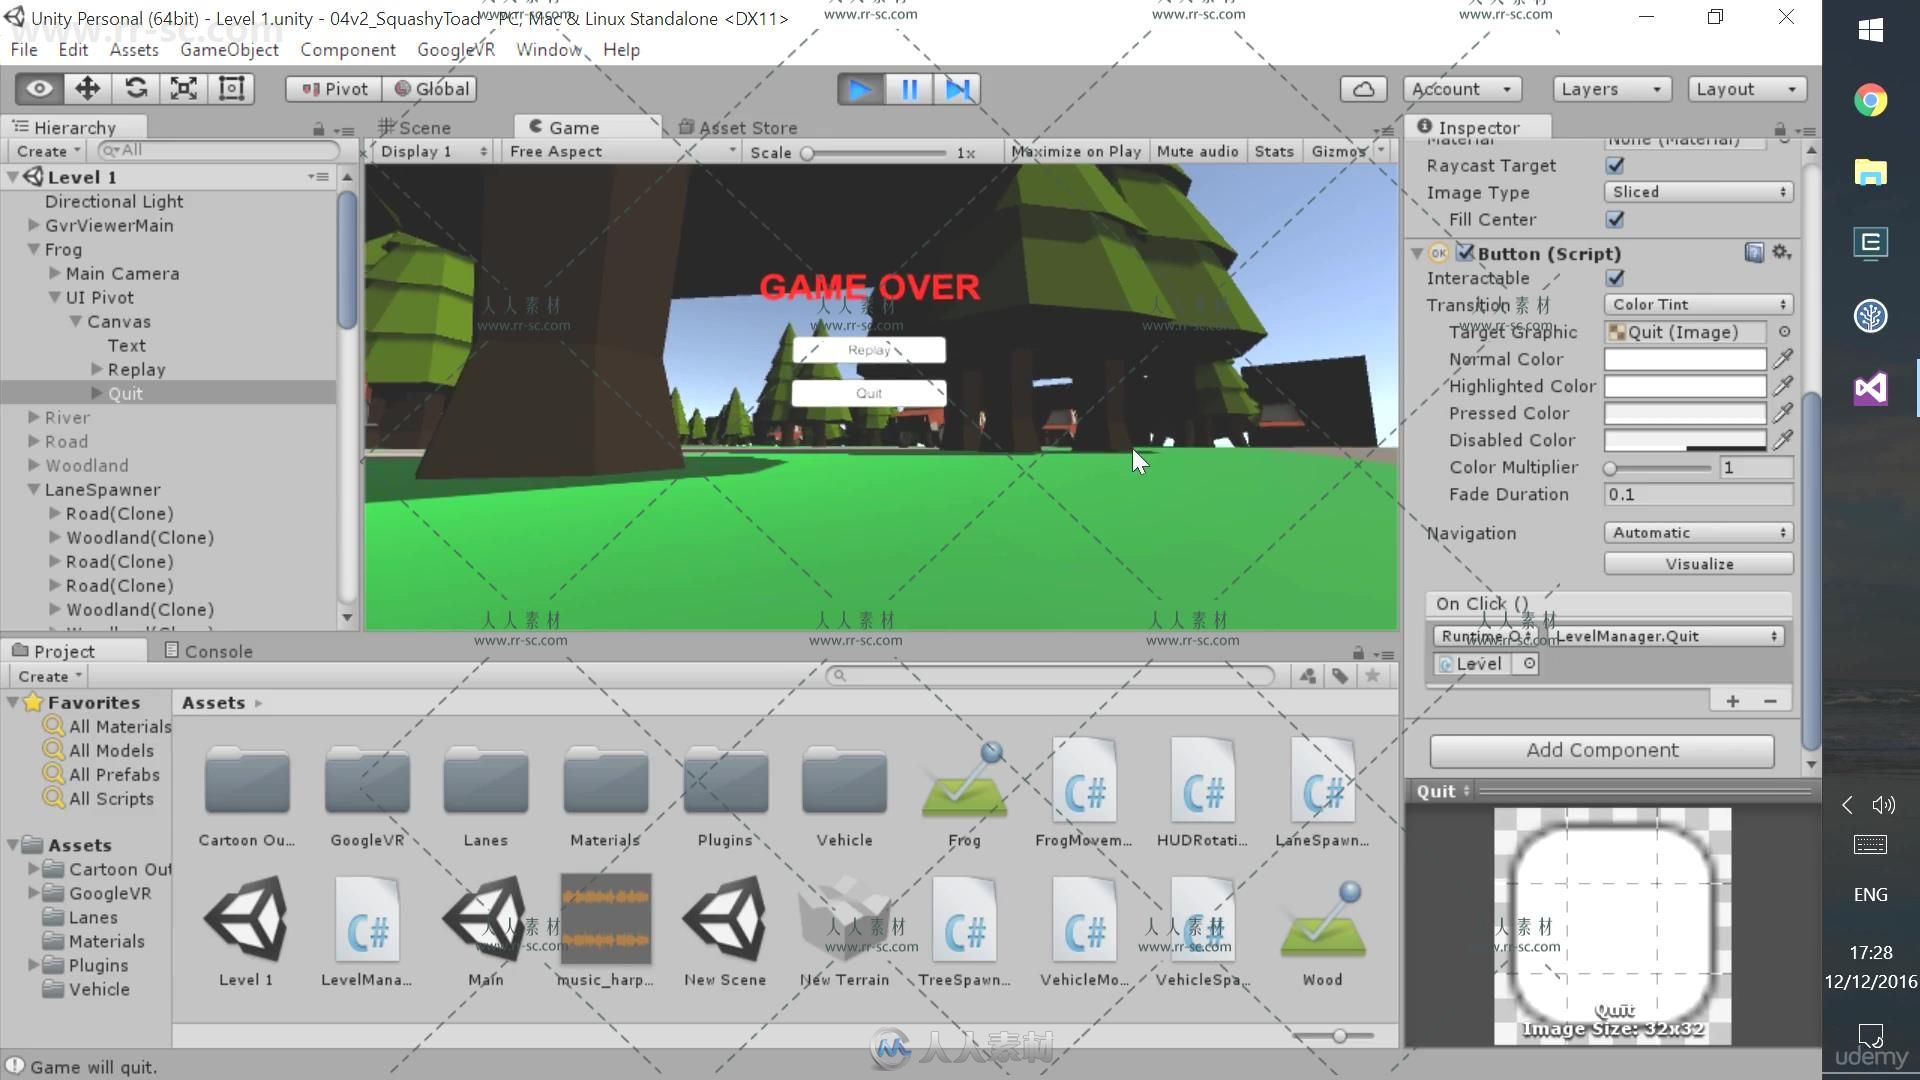
Task: Click the Highlighted Color swatch
Action: click(x=1685, y=386)
